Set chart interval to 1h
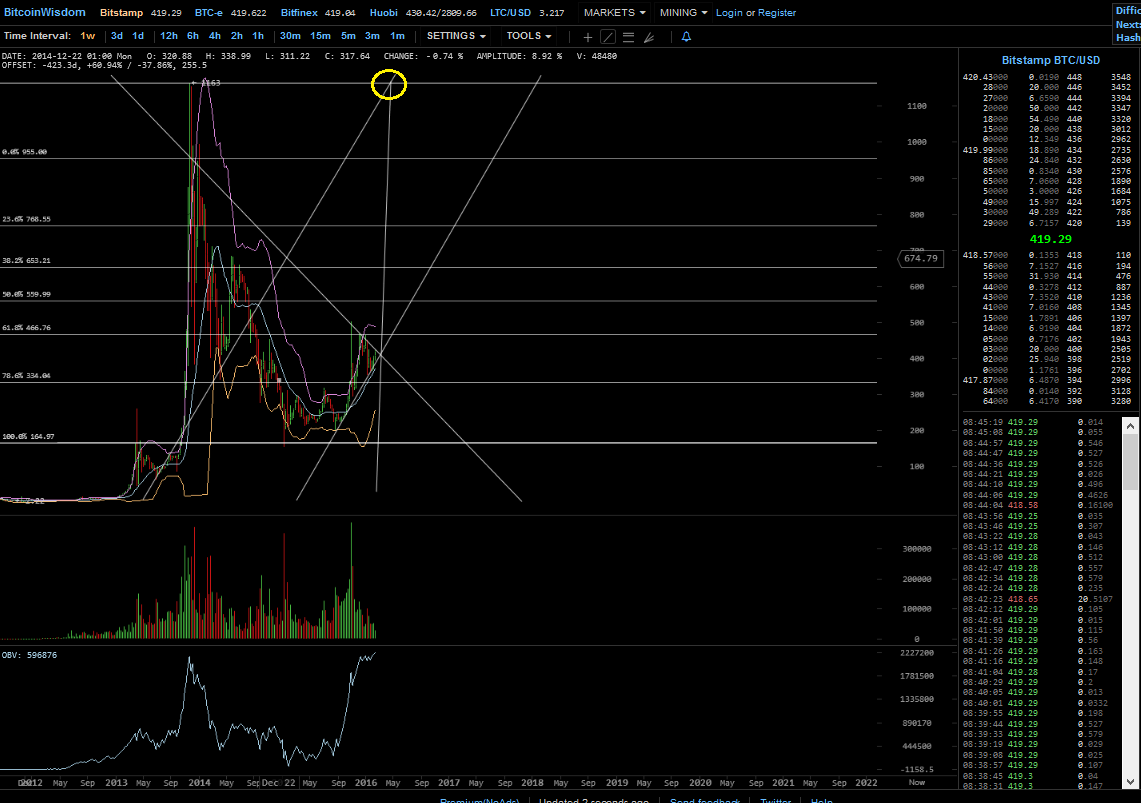The image size is (1141, 803). point(258,36)
